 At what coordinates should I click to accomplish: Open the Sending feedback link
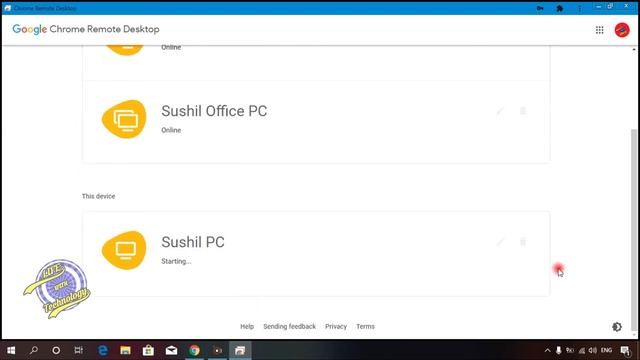pos(289,327)
